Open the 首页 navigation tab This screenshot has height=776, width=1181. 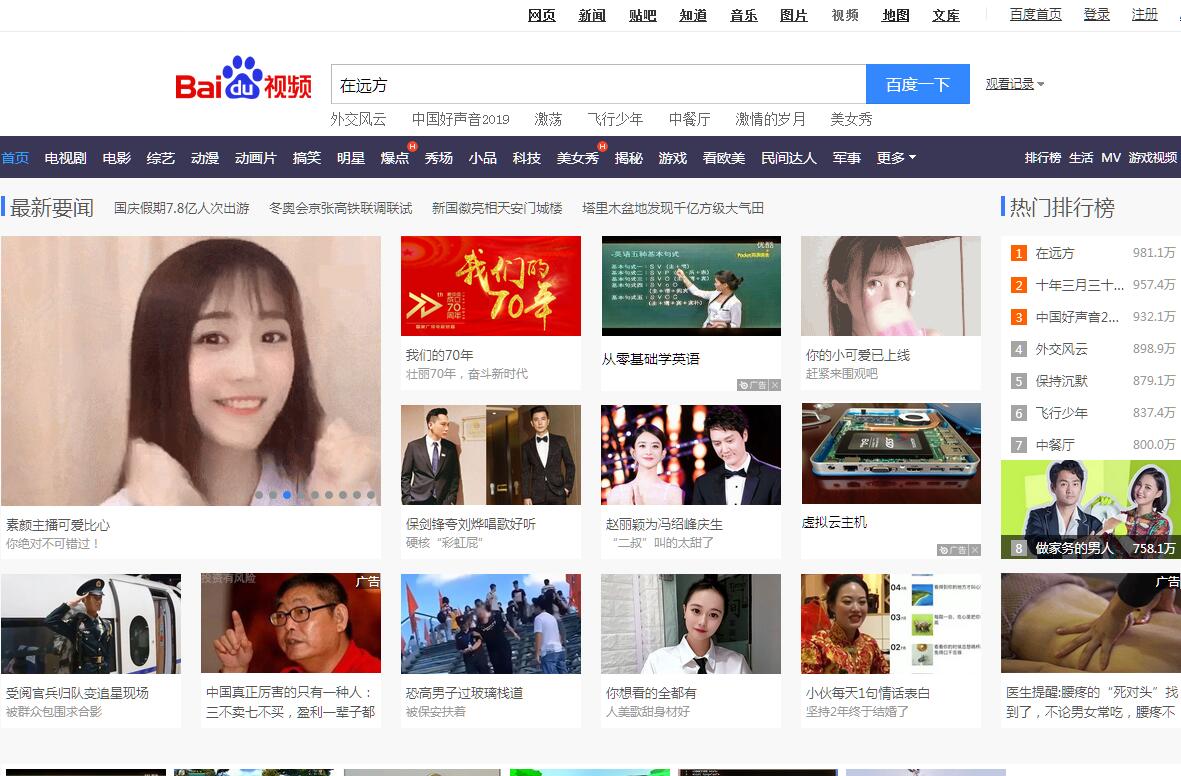(x=15, y=157)
